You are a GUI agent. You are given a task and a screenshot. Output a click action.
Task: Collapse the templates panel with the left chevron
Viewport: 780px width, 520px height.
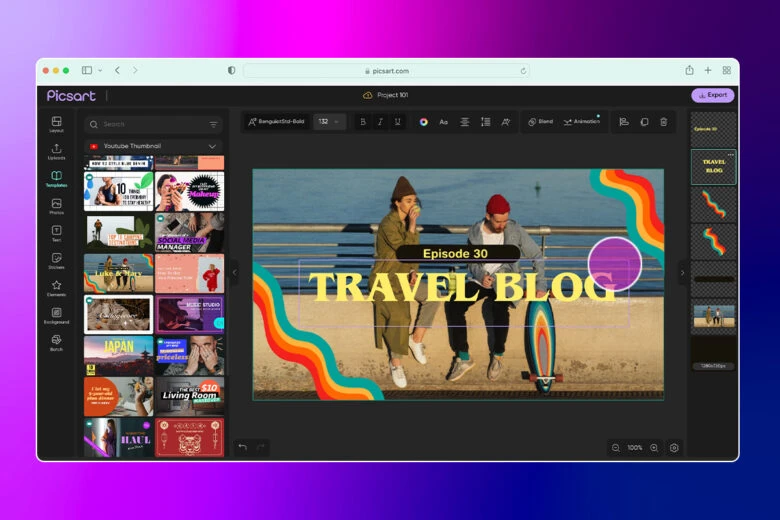[235, 272]
